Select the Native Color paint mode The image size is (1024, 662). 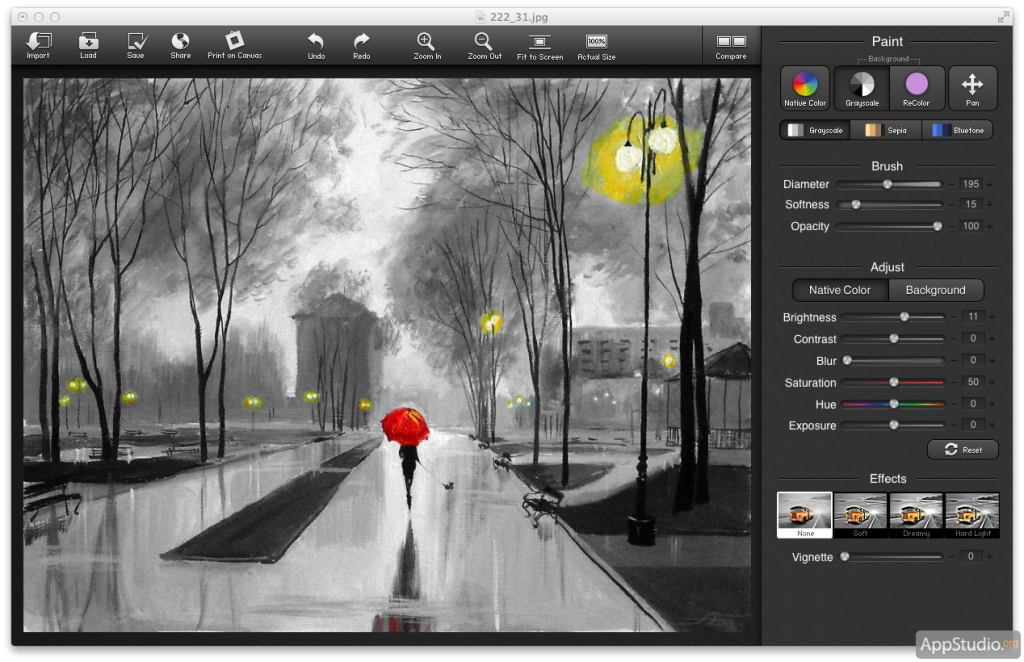pos(805,87)
